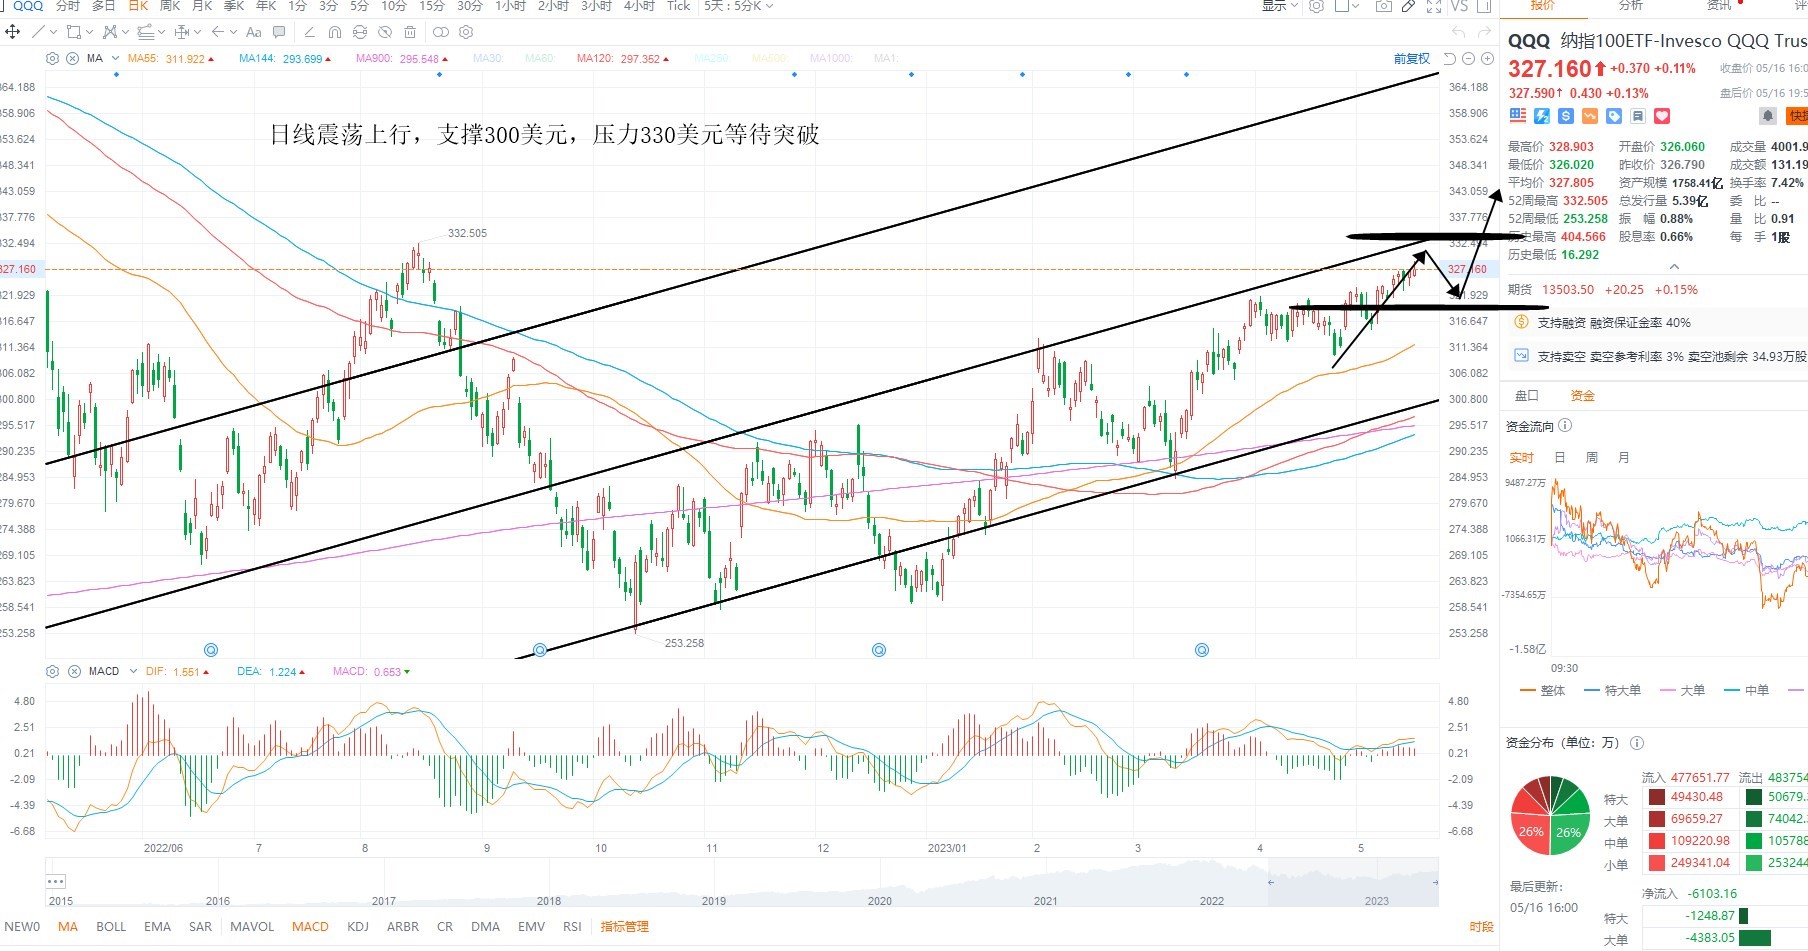
Task: Switch to the 周K weekly chart tab
Action: pyautogui.click(x=170, y=6)
